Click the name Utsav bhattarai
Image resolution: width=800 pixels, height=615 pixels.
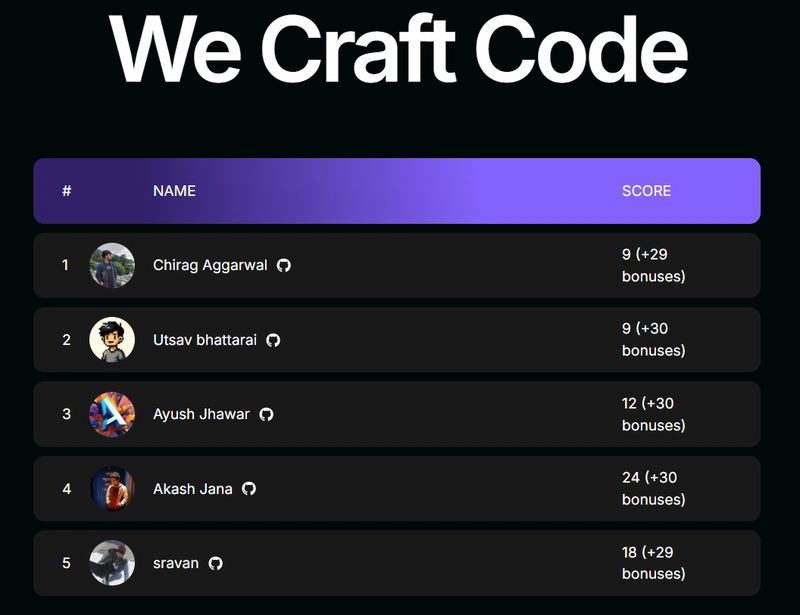tap(205, 340)
